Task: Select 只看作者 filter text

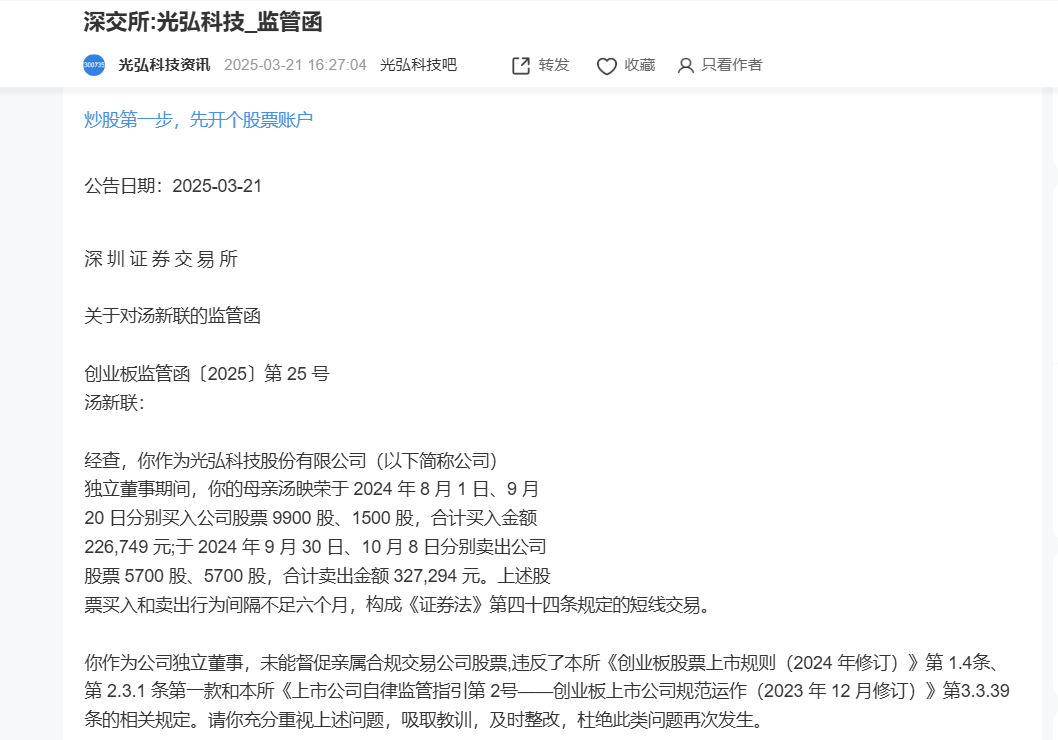Action: click(x=732, y=65)
